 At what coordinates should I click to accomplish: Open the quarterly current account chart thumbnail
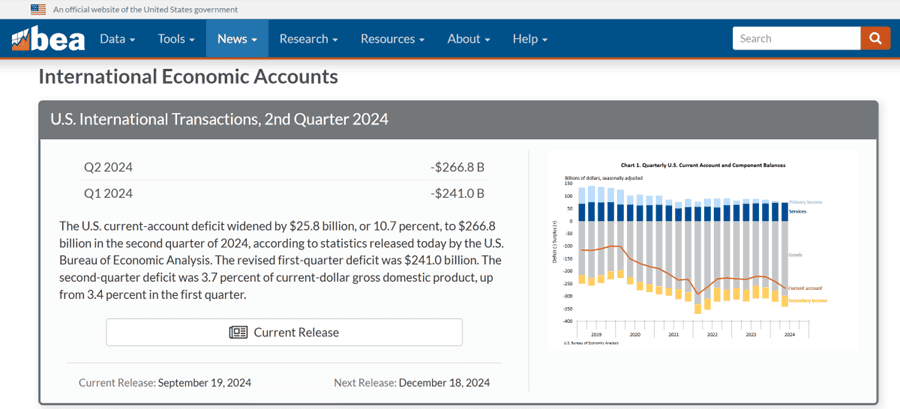click(702, 250)
